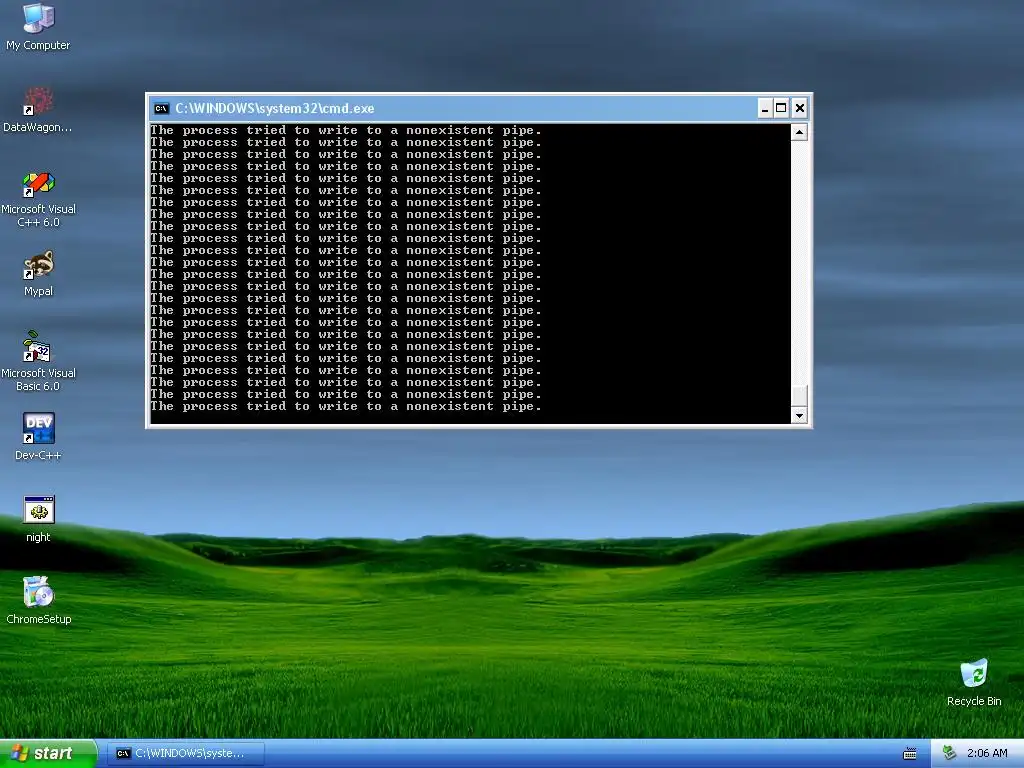Click the Start button
The image size is (1024, 768).
(48, 754)
